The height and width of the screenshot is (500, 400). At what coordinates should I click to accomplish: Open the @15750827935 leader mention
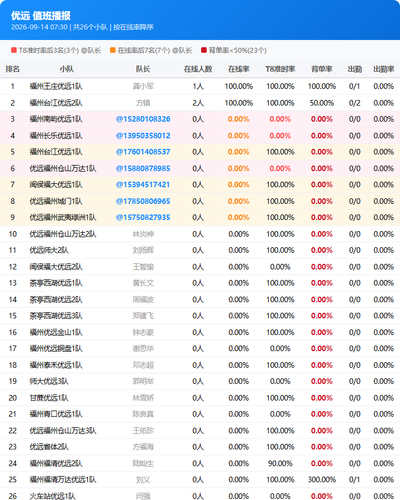(143, 217)
